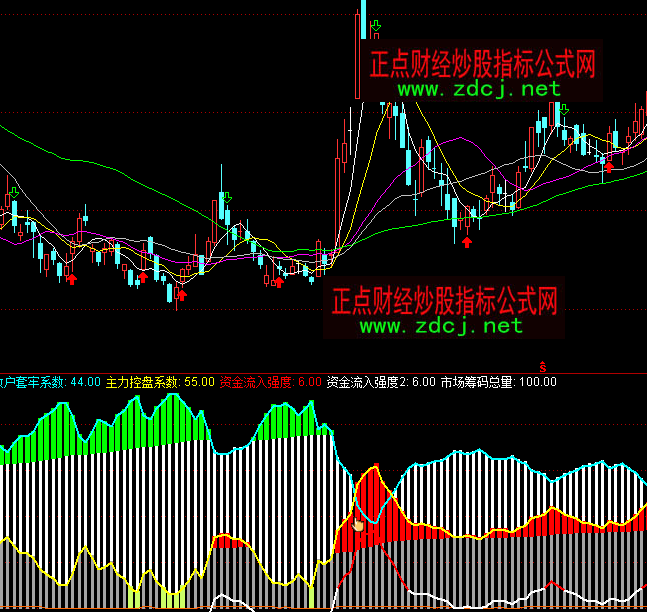Click the red 资金流入强度 6.00 label

(x=270, y=381)
